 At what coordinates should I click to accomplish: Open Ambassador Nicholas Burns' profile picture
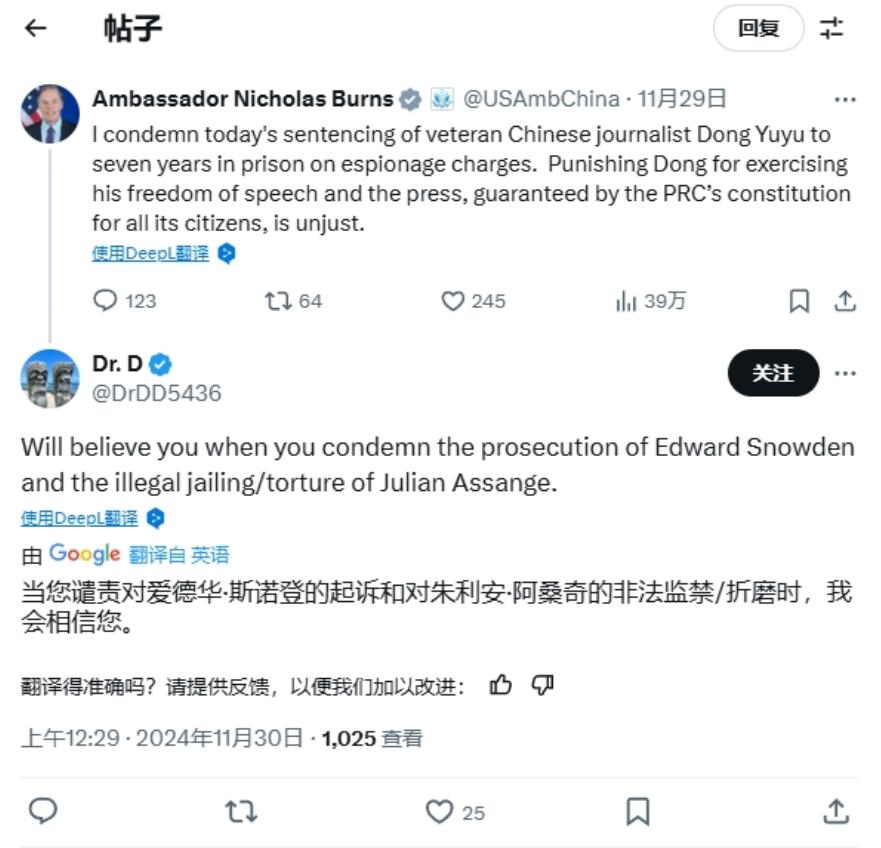50,114
